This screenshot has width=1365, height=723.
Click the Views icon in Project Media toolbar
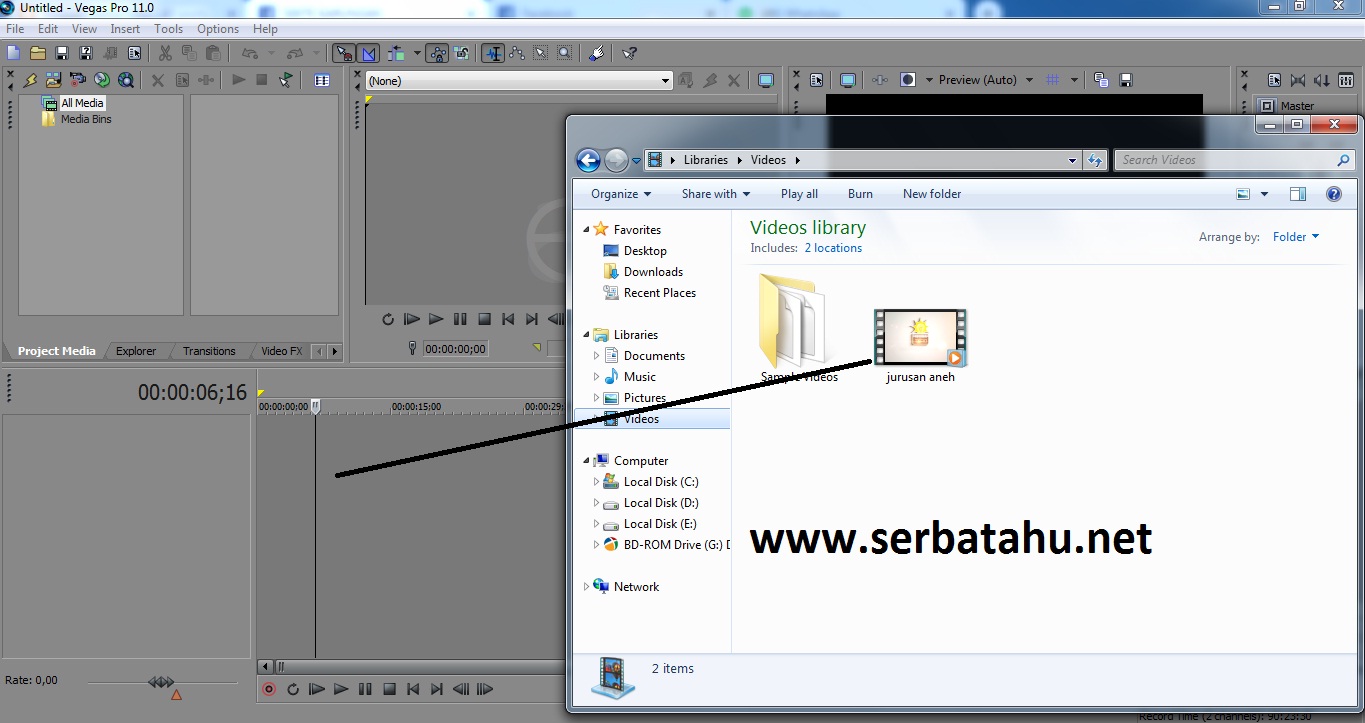point(322,80)
